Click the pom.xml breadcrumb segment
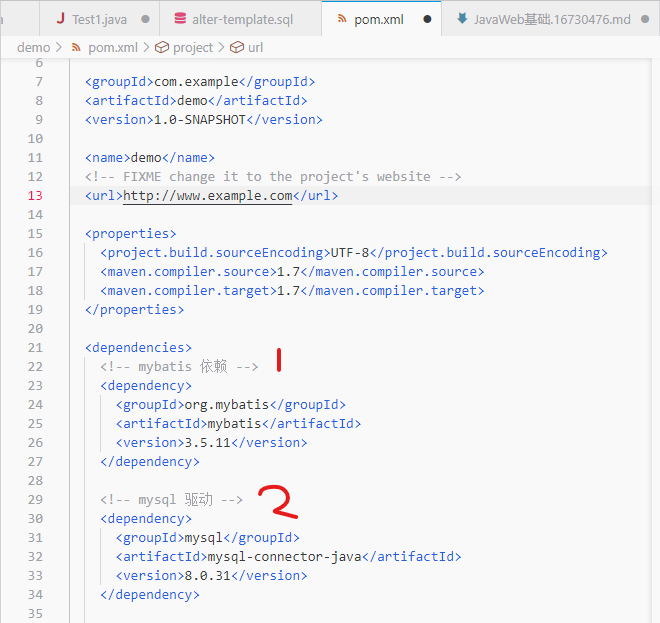This screenshot has width=660, height=623. pyautogui.click(x=113, y=47)
